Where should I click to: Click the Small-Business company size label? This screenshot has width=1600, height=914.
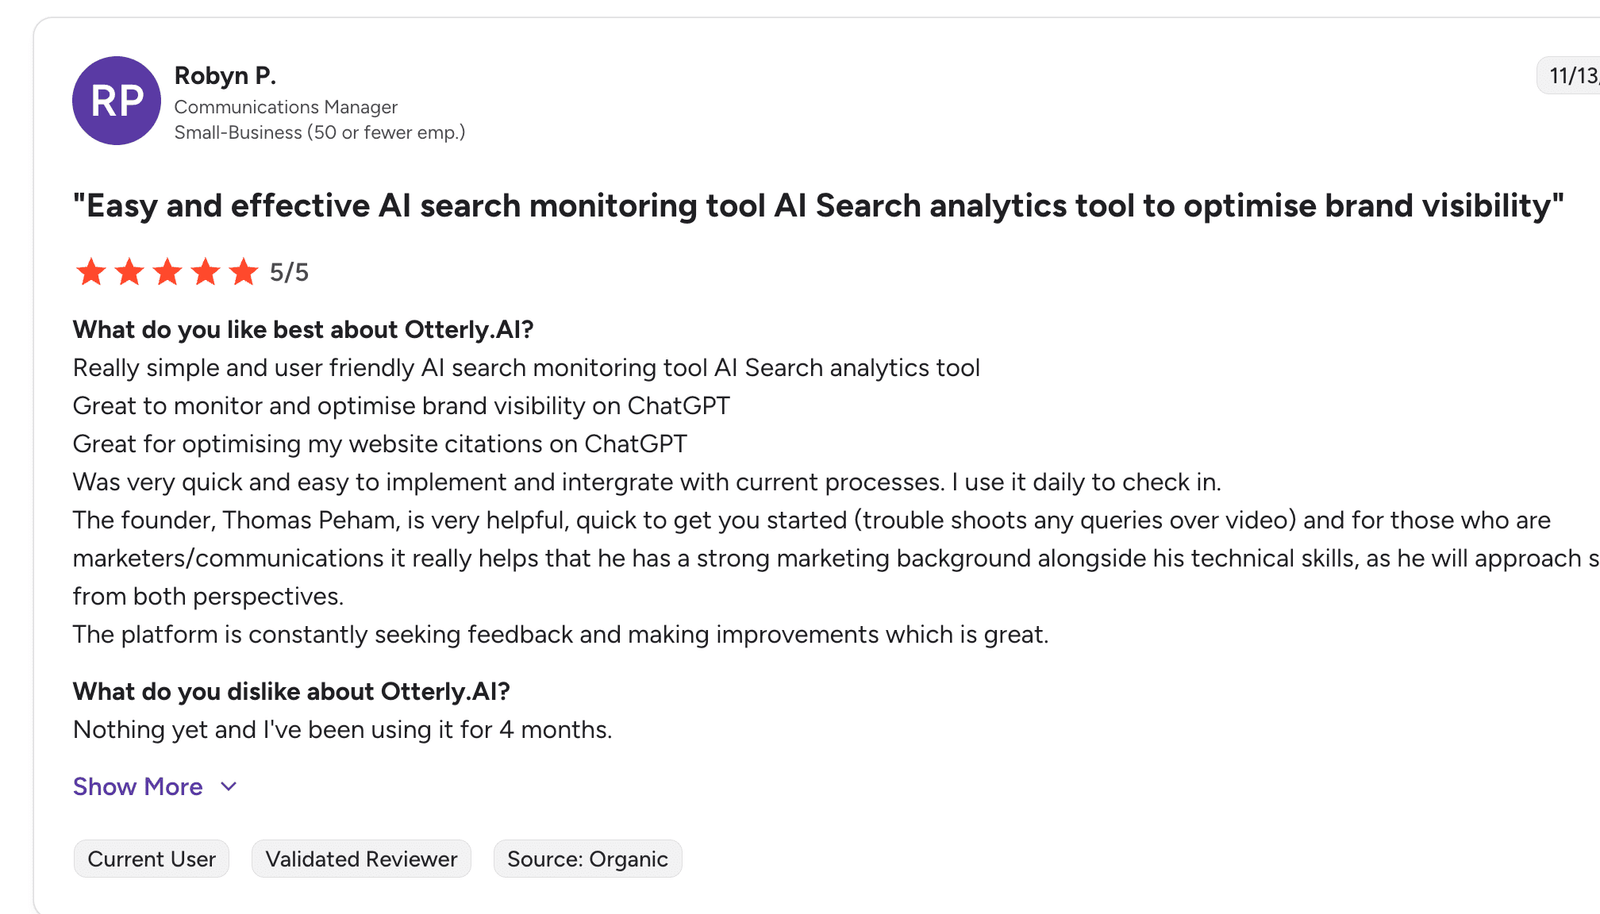[319, 132]
